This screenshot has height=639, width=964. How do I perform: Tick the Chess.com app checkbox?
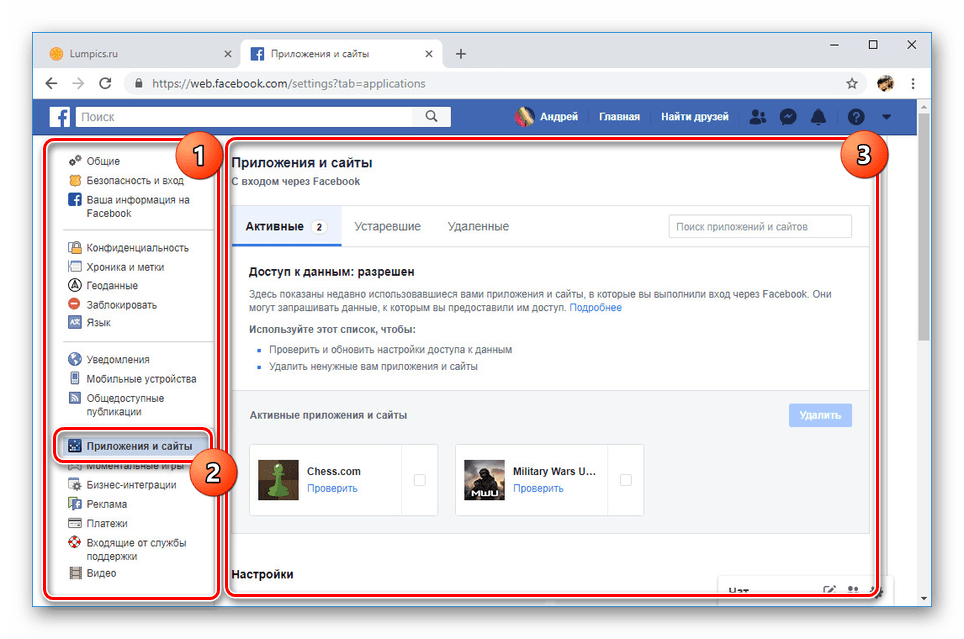(419, 480)
